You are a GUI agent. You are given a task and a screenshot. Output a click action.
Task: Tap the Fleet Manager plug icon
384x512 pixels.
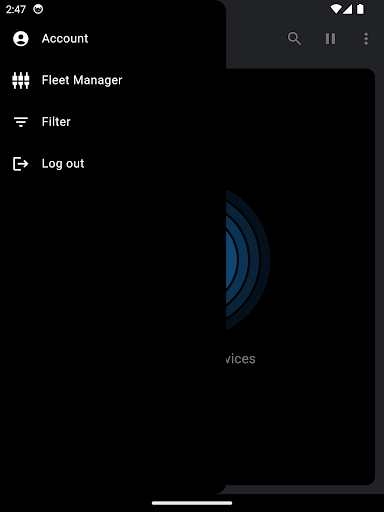coord(21,80)
